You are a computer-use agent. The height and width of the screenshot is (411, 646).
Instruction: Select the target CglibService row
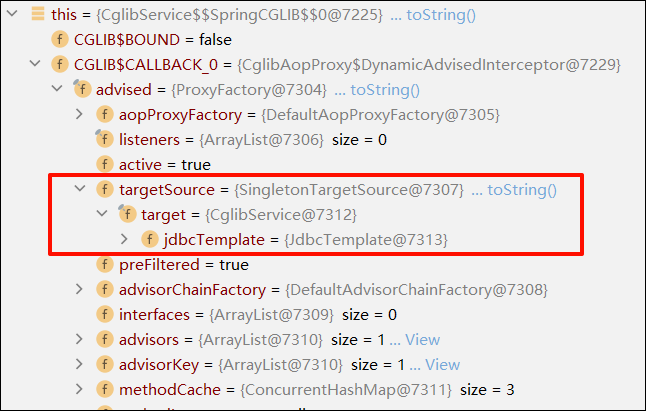(x=248, y=214)
